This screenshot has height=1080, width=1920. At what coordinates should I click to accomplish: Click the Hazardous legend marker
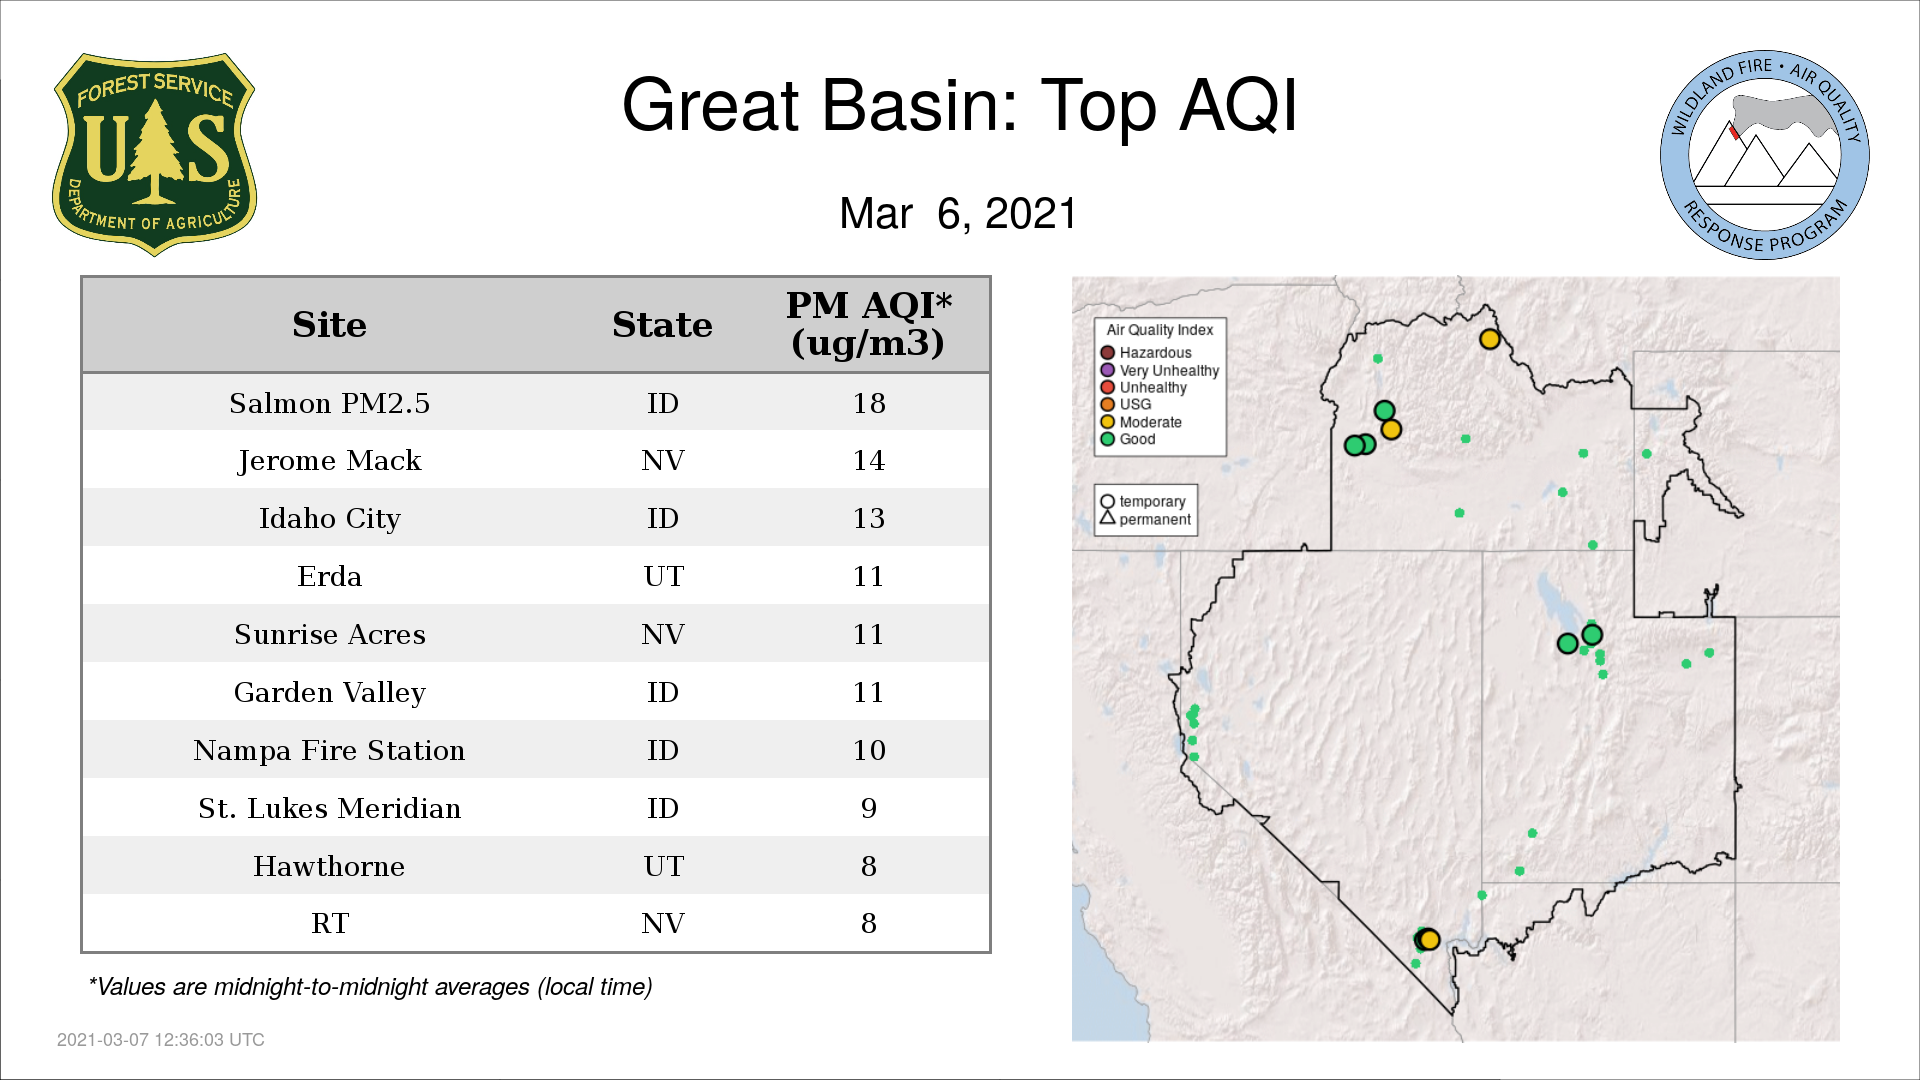pos(1107,353)
